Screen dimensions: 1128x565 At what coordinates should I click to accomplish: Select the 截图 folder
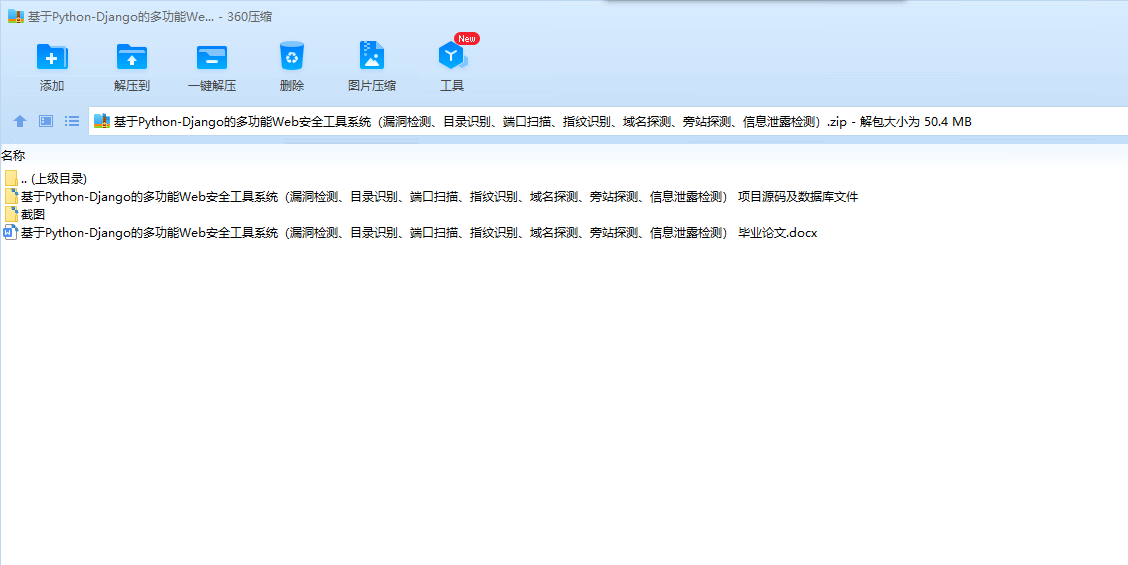[25, 214]
